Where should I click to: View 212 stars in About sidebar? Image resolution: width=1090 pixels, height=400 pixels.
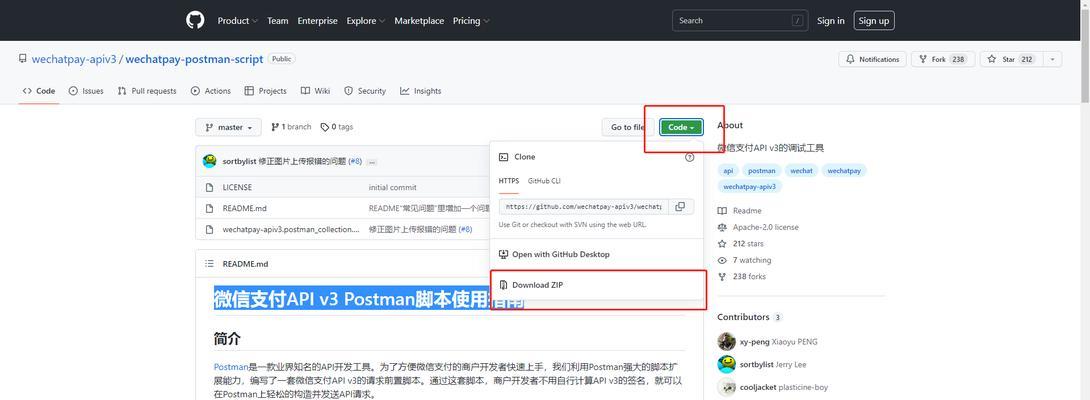[740, 243]
